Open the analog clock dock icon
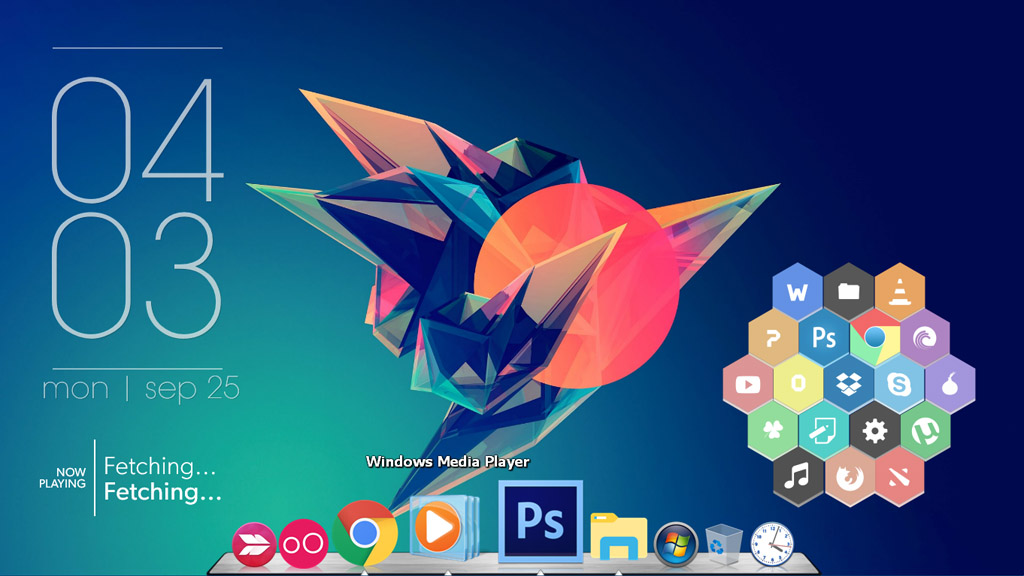 click(771, 544)
